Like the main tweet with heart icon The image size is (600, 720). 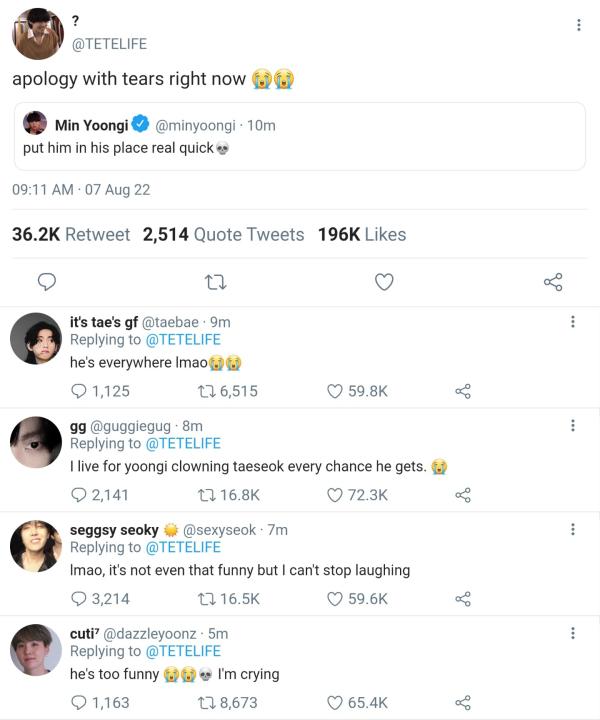(384, 283)
